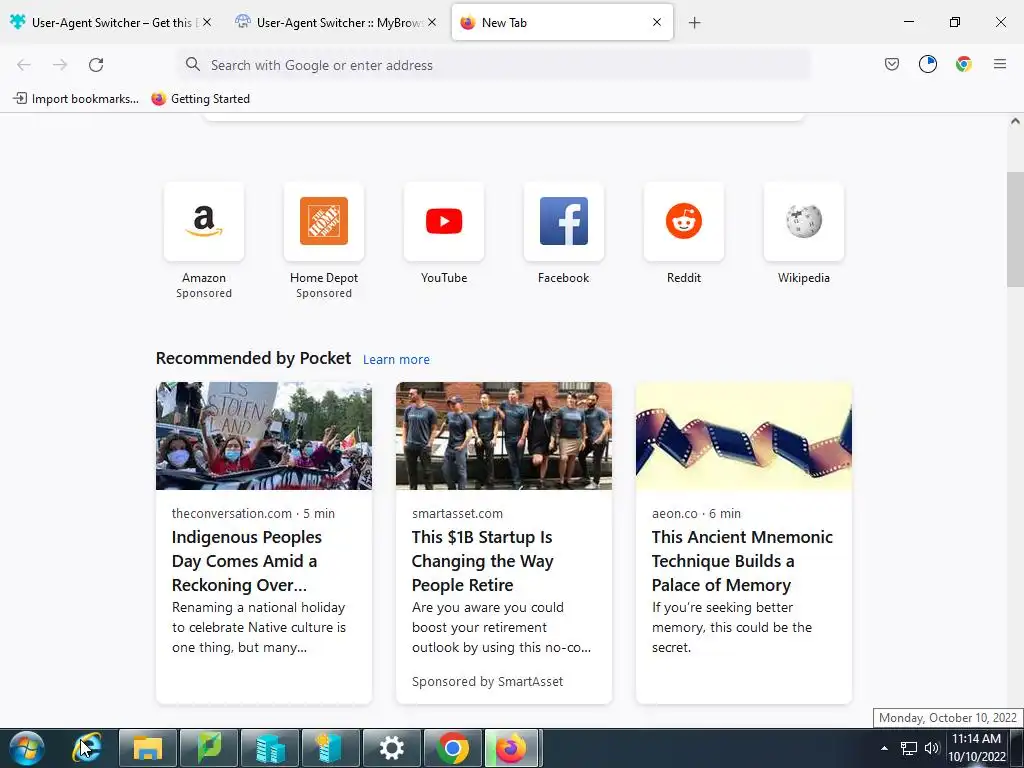Open the blue circular extension icon in toolbar
The image size is (1024, 768).
(928, 64)
